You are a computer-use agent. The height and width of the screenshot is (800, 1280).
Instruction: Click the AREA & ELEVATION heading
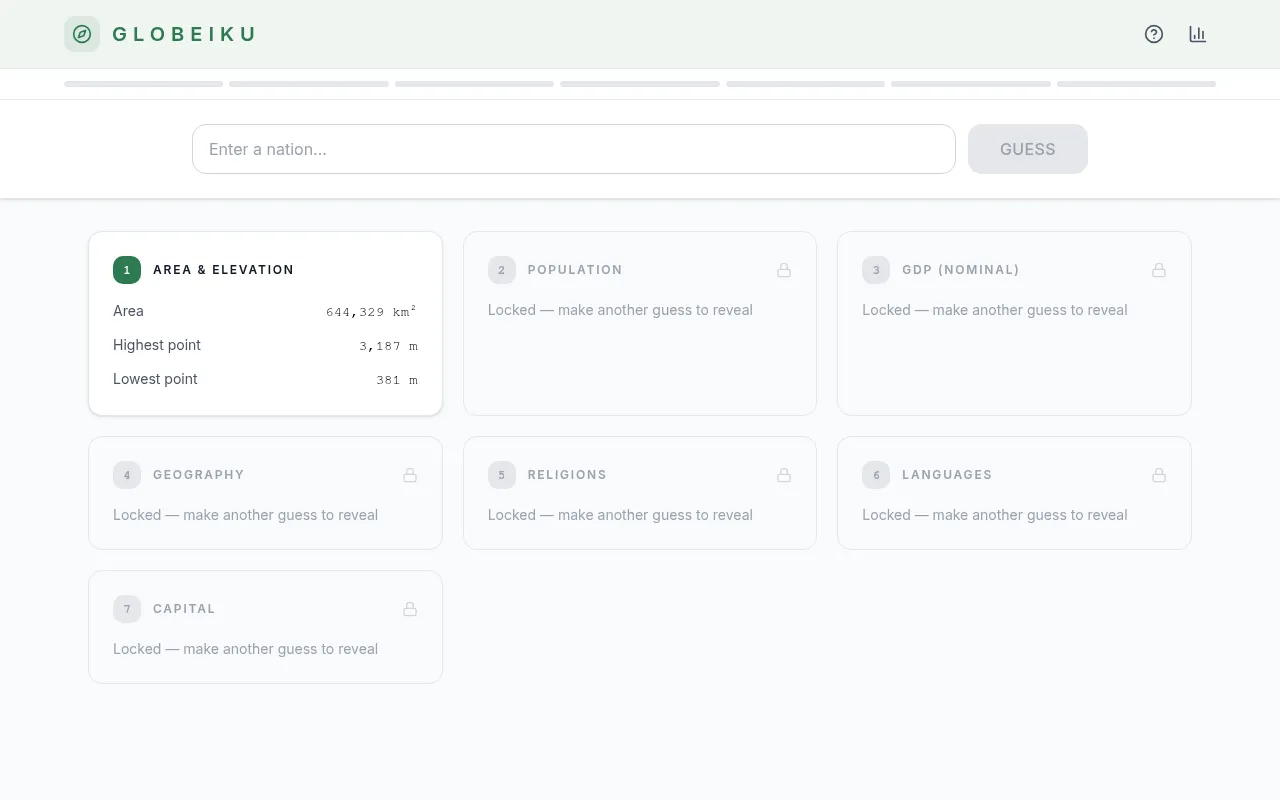(223, 270)
